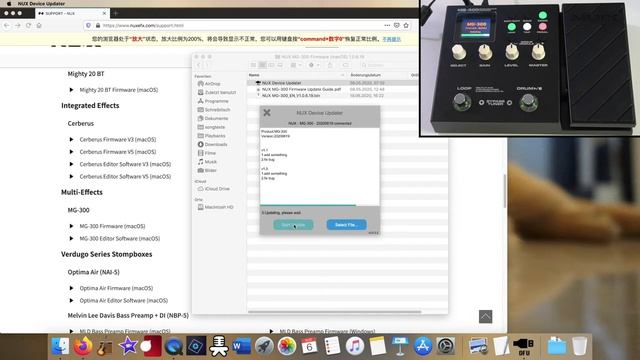
Task: Open the page actions three-dot menu
Action: (387, 25)
